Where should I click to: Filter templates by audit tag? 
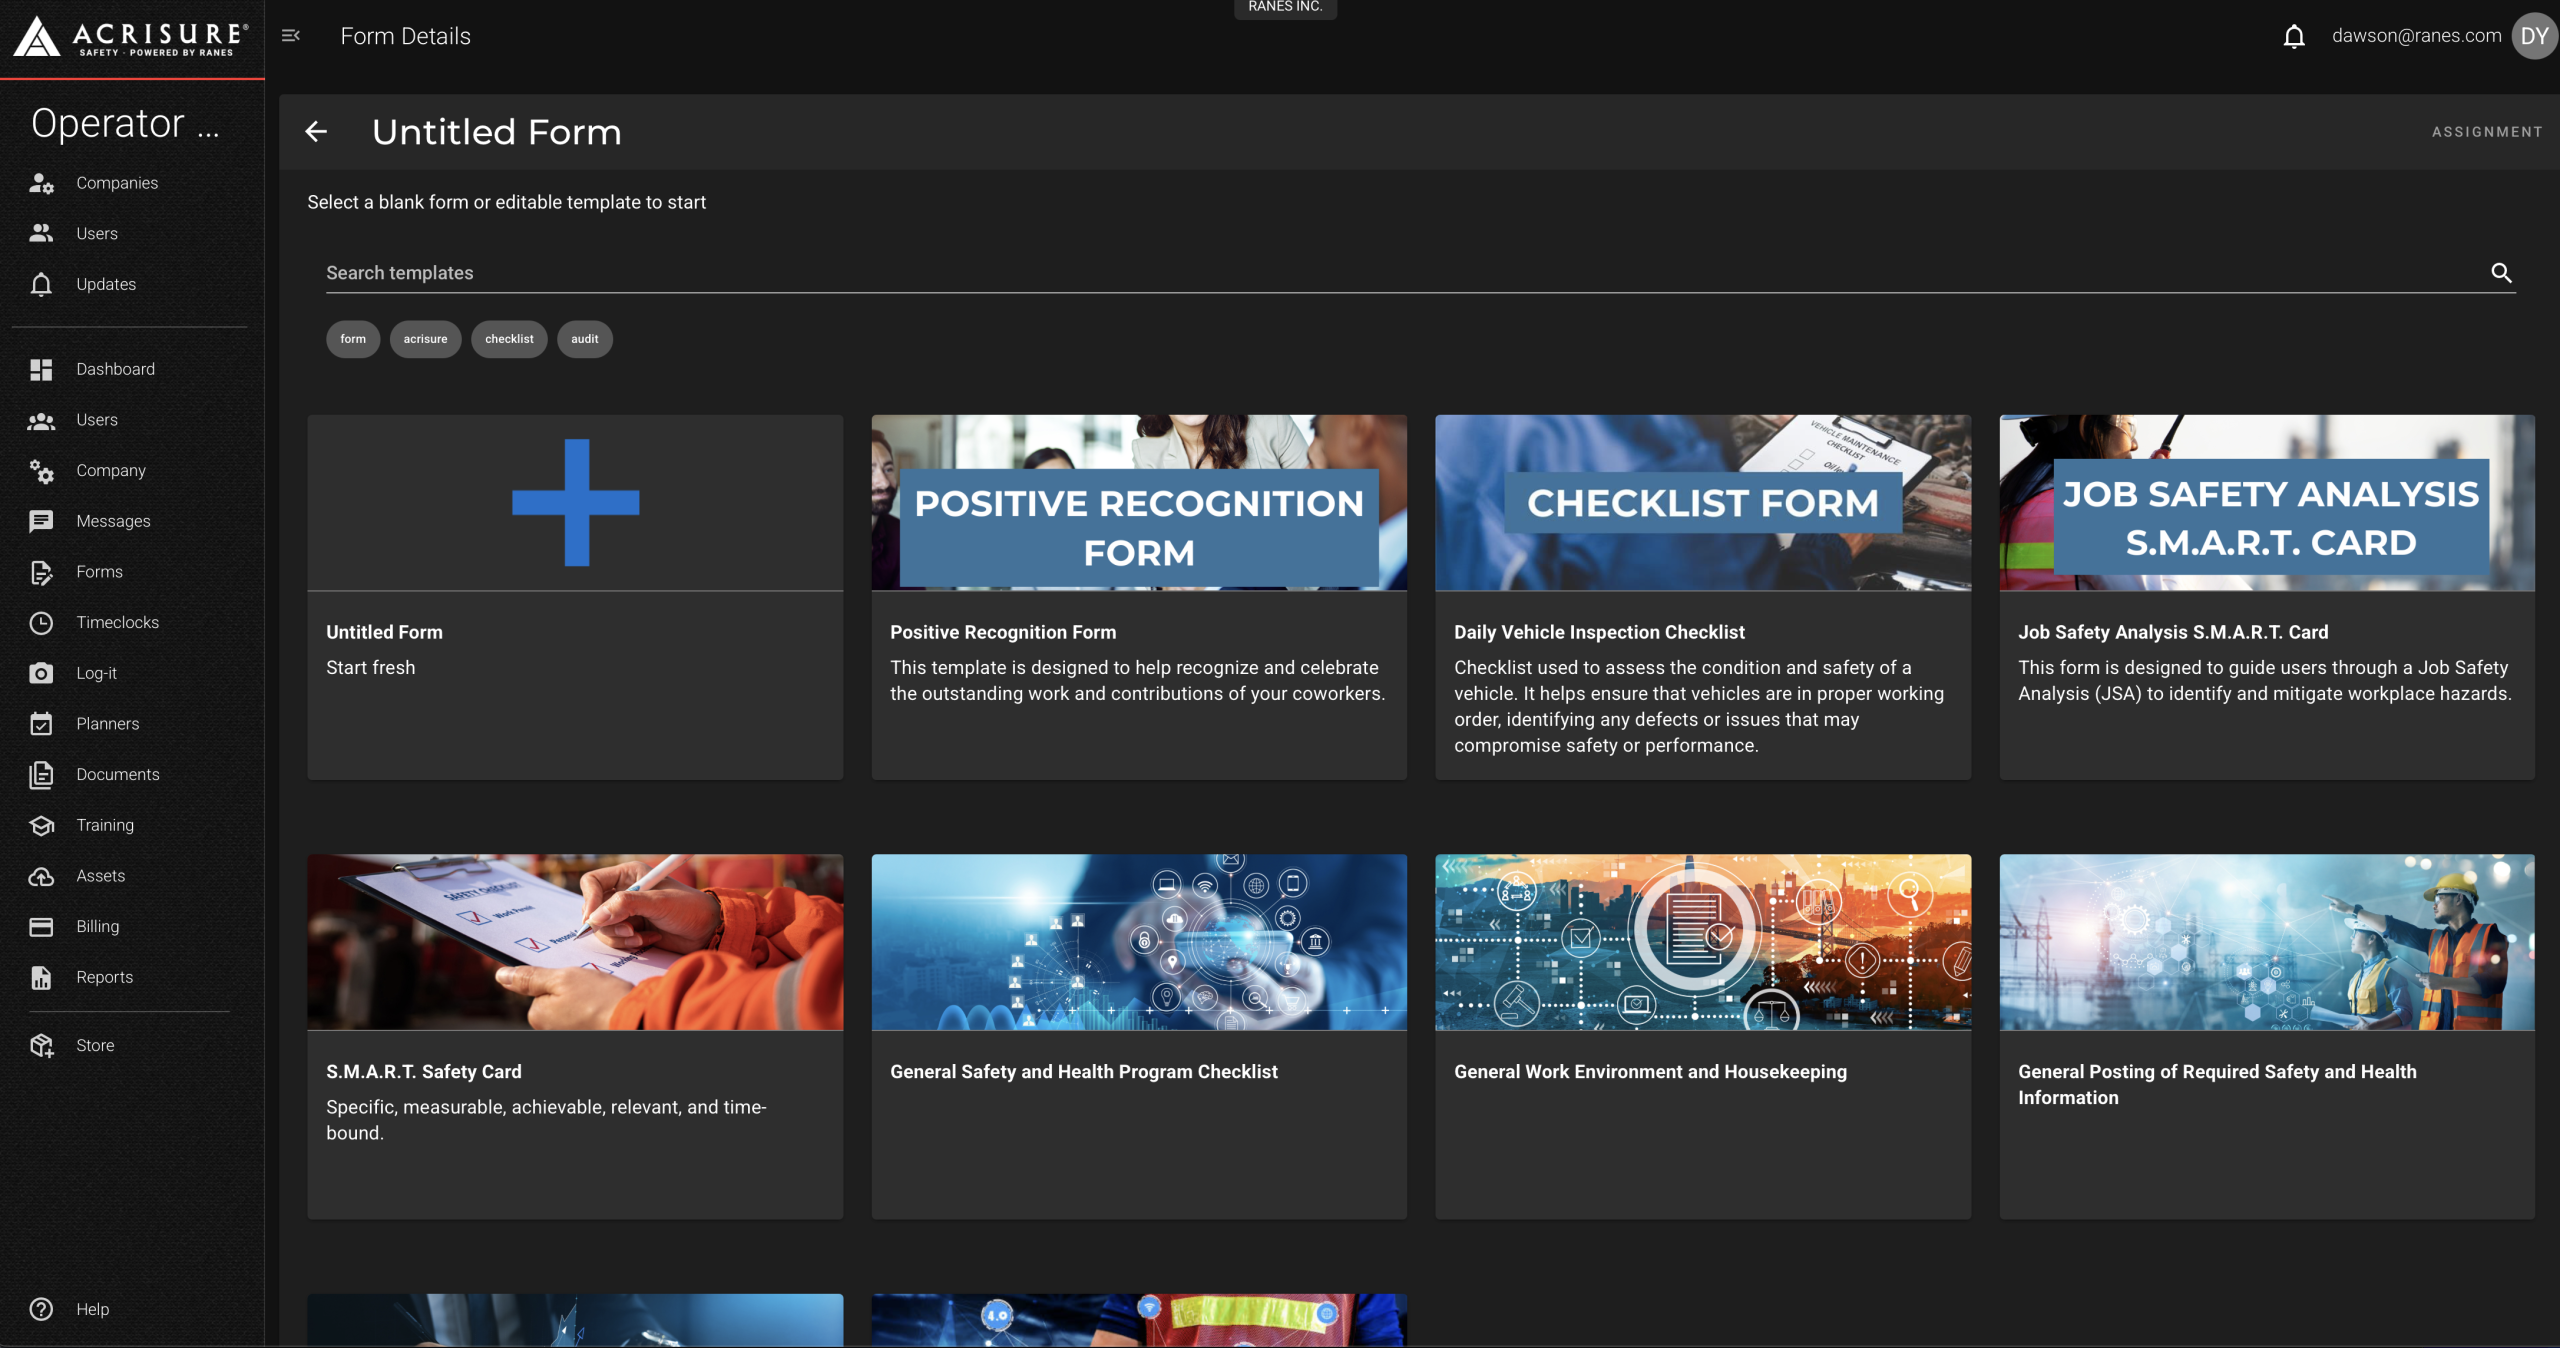point(584,339)
